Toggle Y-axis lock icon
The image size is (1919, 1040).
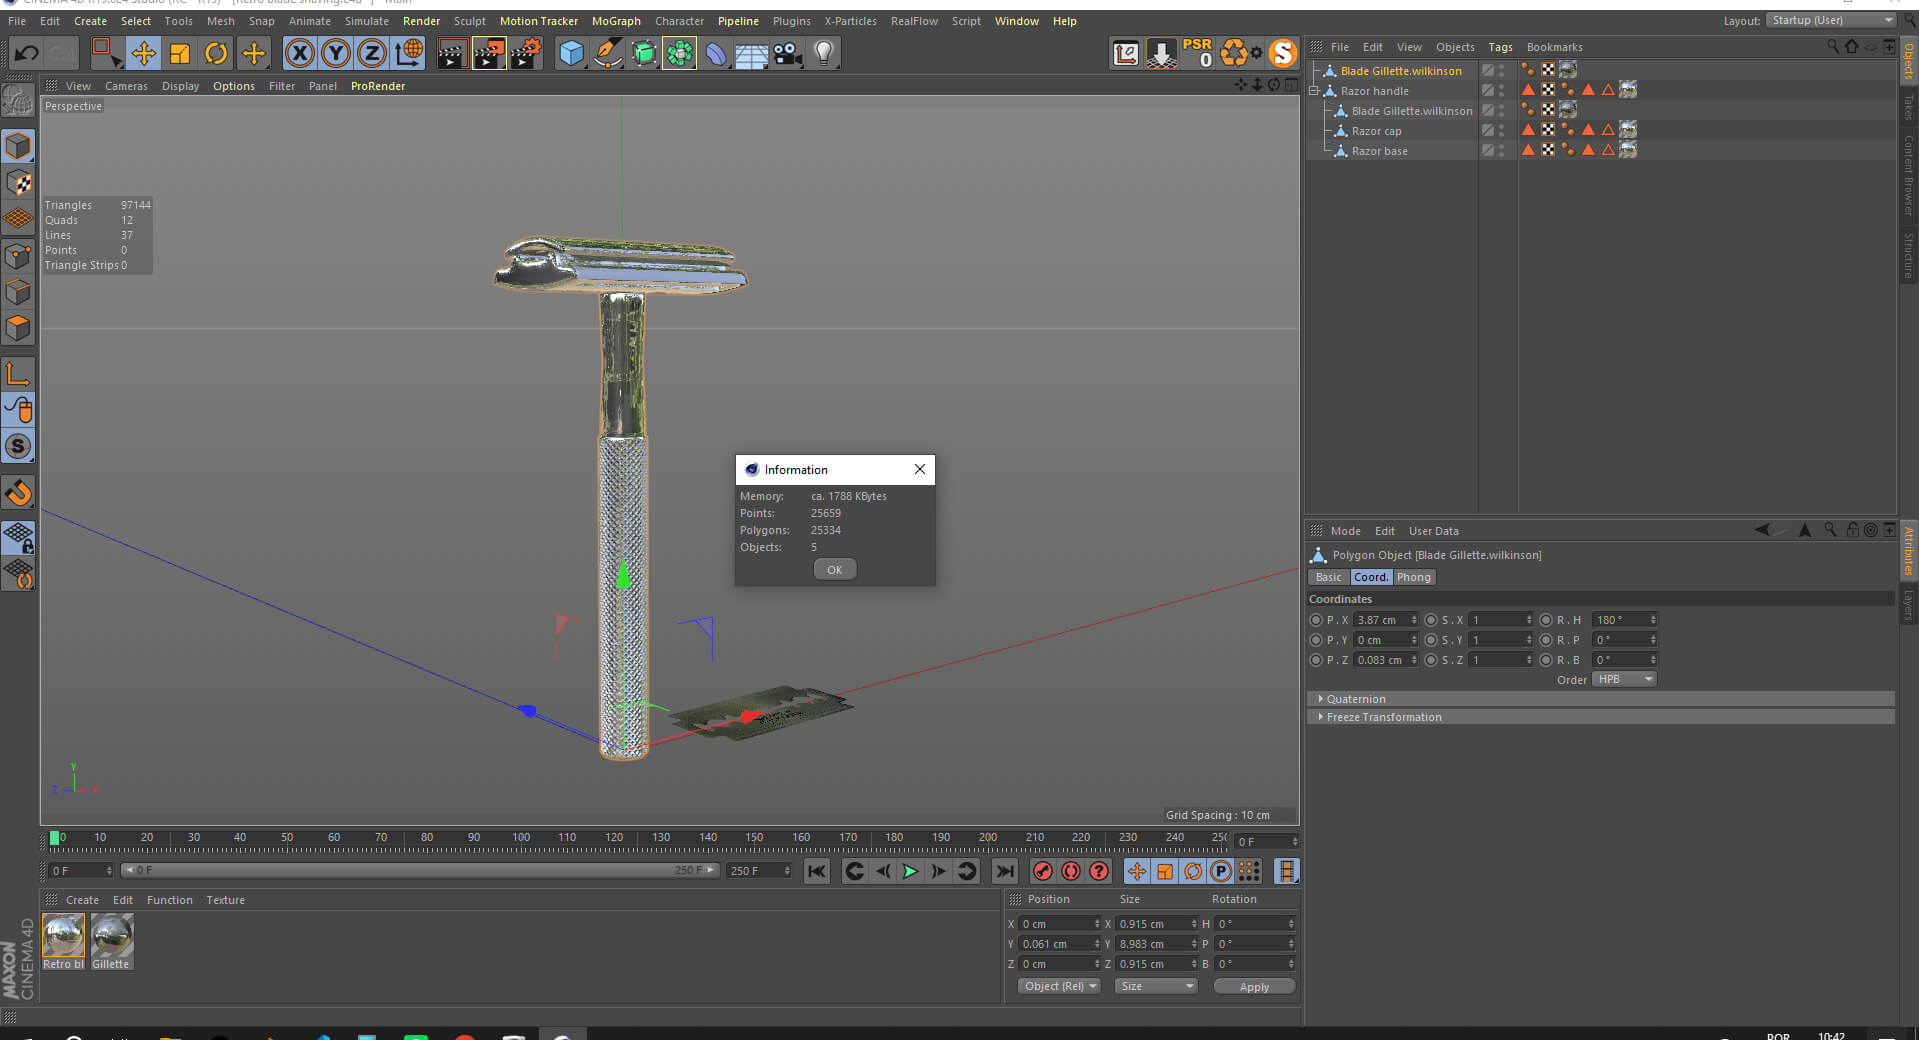(x=335, y=53)
